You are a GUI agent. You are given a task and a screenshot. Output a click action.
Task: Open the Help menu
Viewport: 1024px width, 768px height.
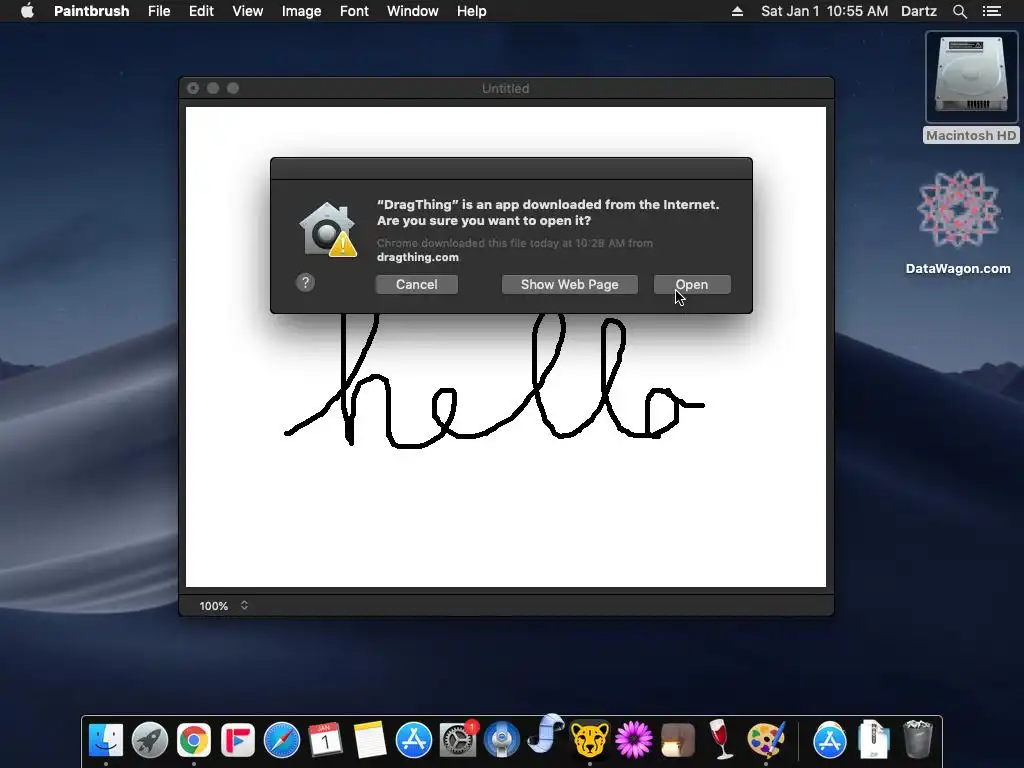(x=472, y=11)
